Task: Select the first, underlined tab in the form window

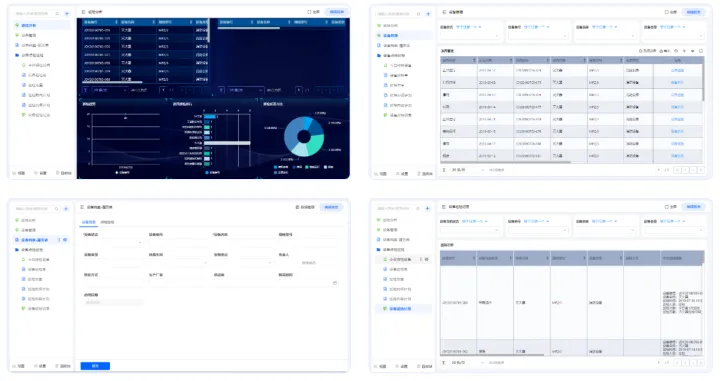Action: pyautogui.click(x=89, y=222)
